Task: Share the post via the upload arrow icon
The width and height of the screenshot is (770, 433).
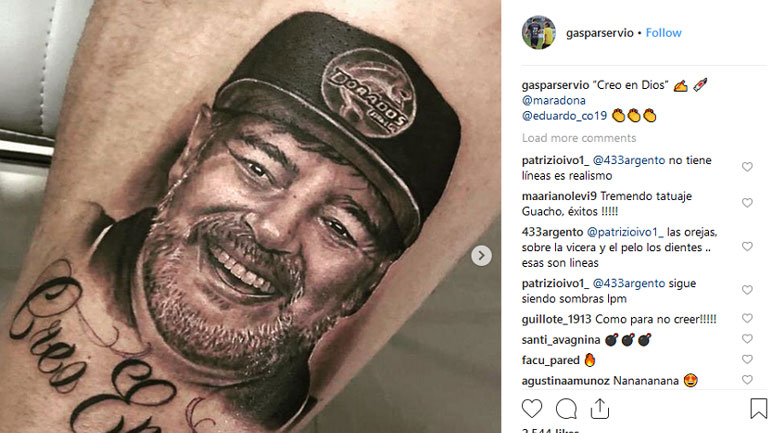Action: pos(600,408)
